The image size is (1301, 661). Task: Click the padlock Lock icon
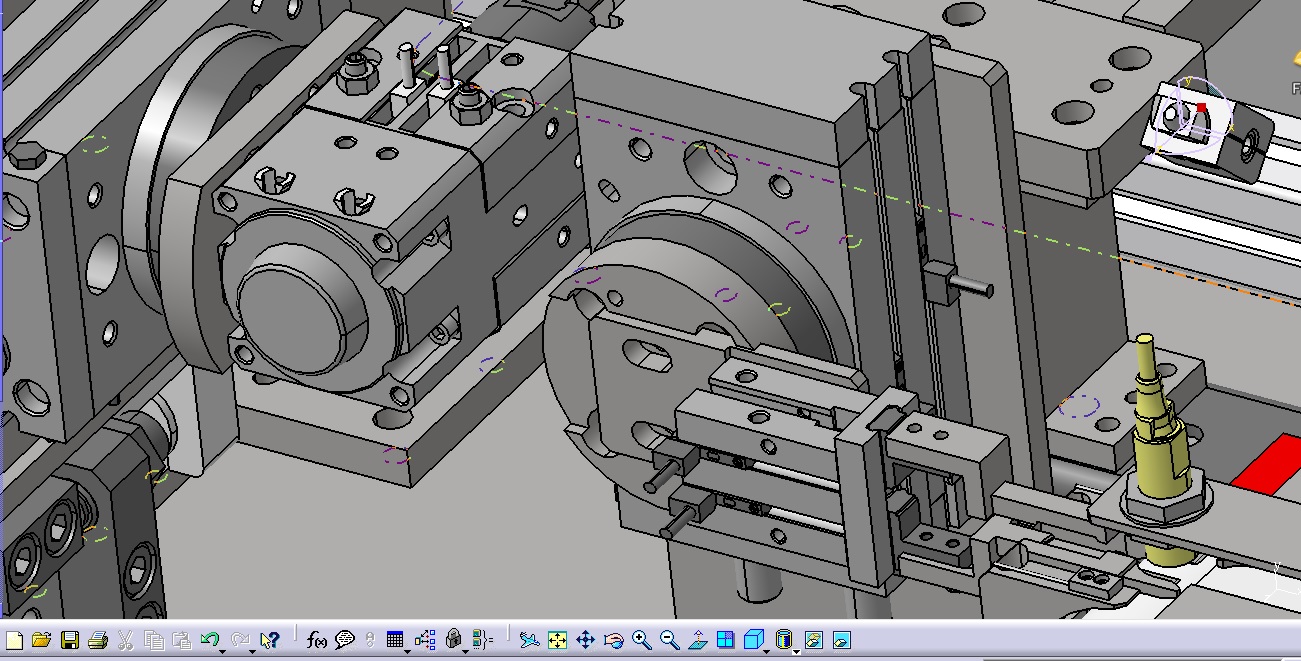(x=453, y=638)
